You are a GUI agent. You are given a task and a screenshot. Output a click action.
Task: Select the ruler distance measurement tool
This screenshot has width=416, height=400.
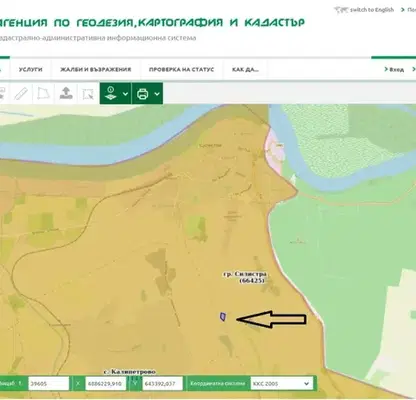[x=21, y=94]
